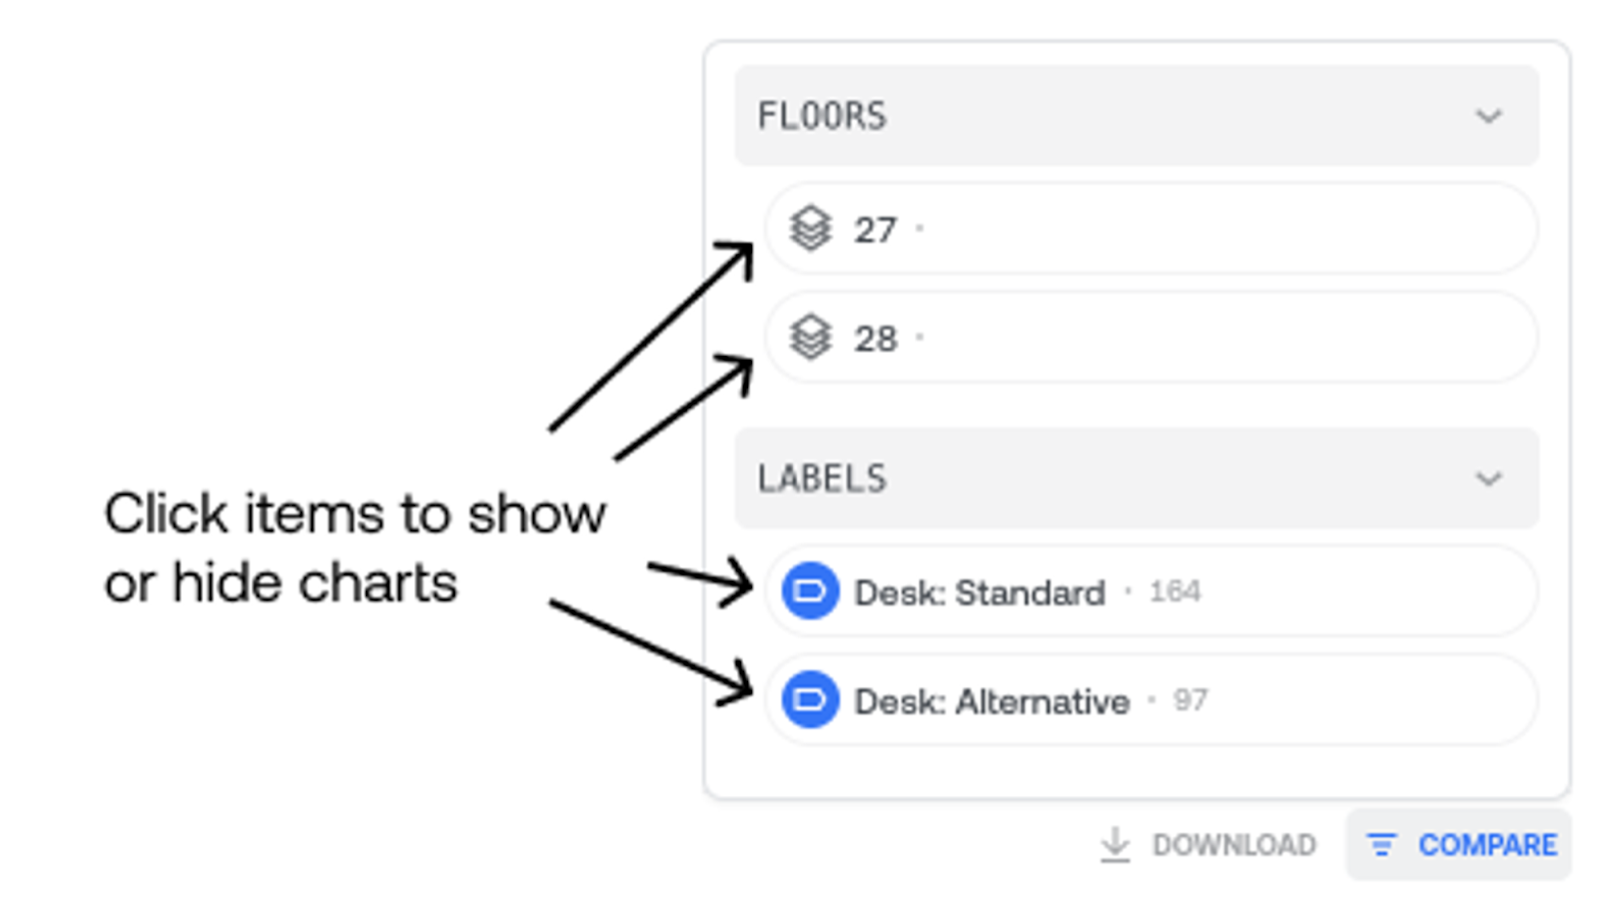Click the 164 count next to Desk: Standard

tap(1175, 591)
